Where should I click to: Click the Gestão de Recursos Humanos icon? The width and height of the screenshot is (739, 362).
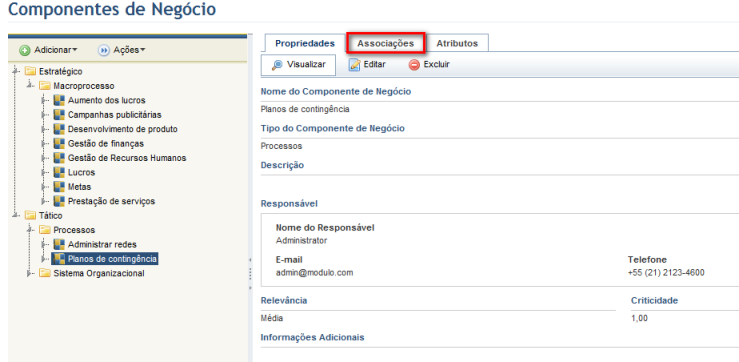pyautogui.click(x=59, y=157)
